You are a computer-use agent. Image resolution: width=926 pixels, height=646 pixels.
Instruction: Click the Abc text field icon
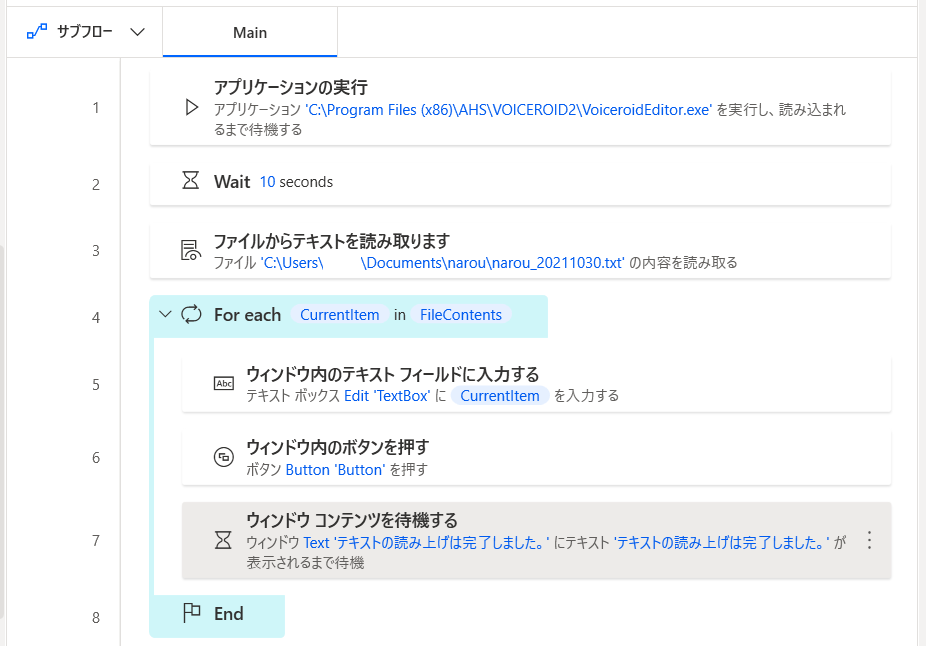click(x=223, y=384)
